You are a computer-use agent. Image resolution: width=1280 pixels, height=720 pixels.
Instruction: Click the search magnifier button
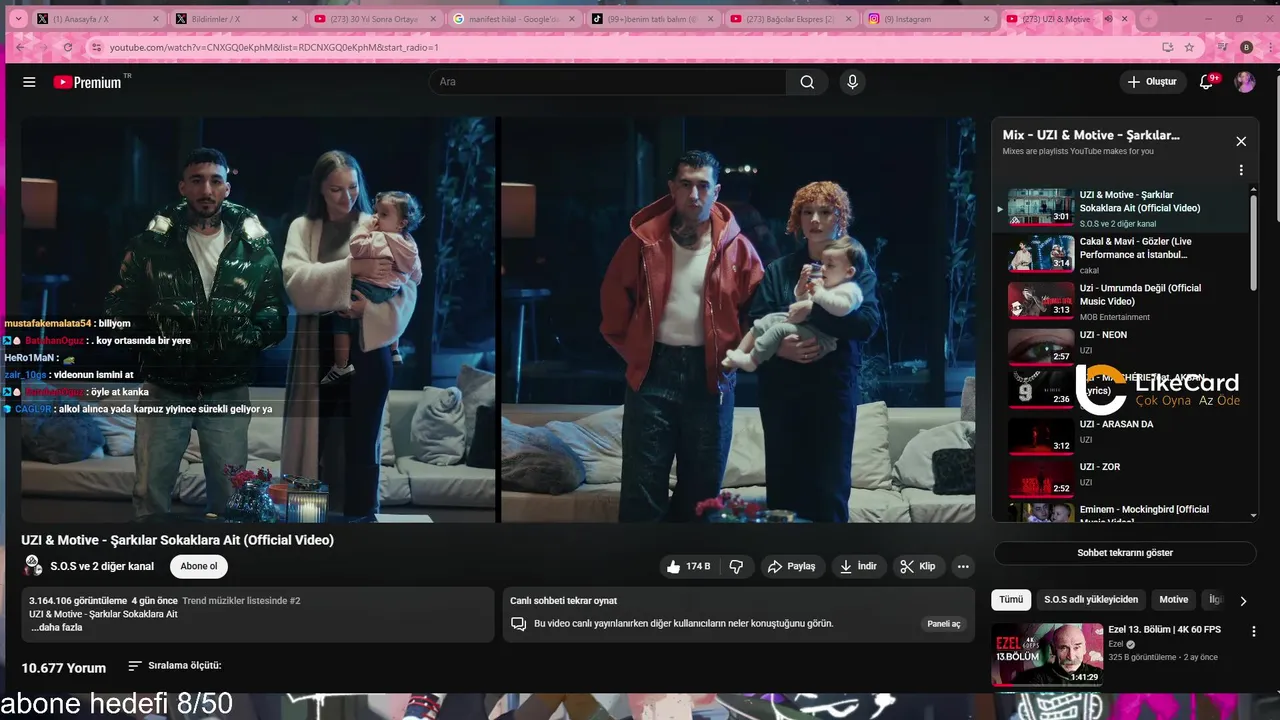pos(807,82)
